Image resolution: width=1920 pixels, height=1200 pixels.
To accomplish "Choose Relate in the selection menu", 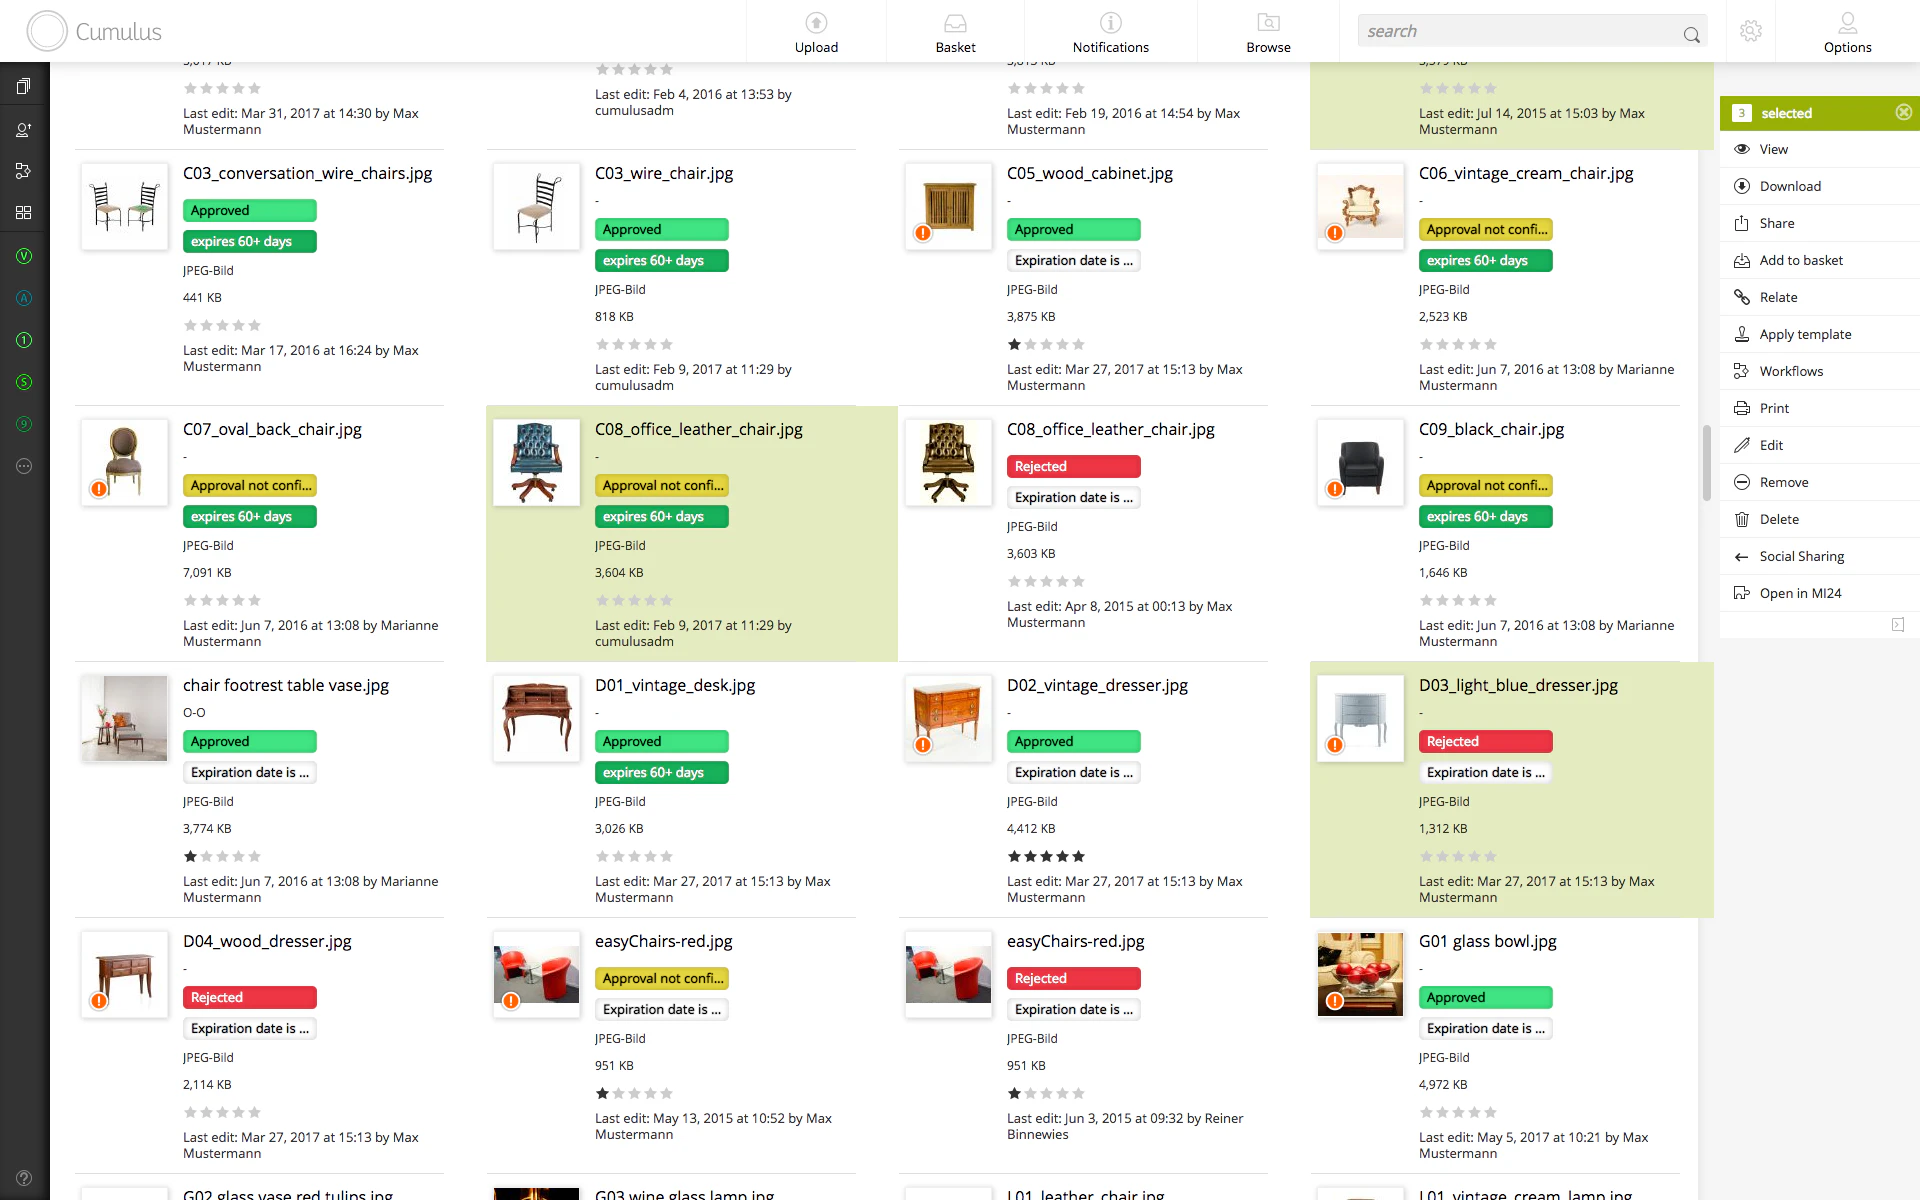I will [x=1820, y=297].
